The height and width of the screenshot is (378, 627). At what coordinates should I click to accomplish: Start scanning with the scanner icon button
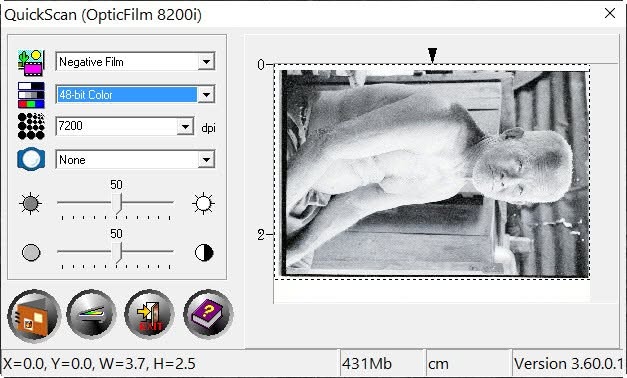(91, 314)
